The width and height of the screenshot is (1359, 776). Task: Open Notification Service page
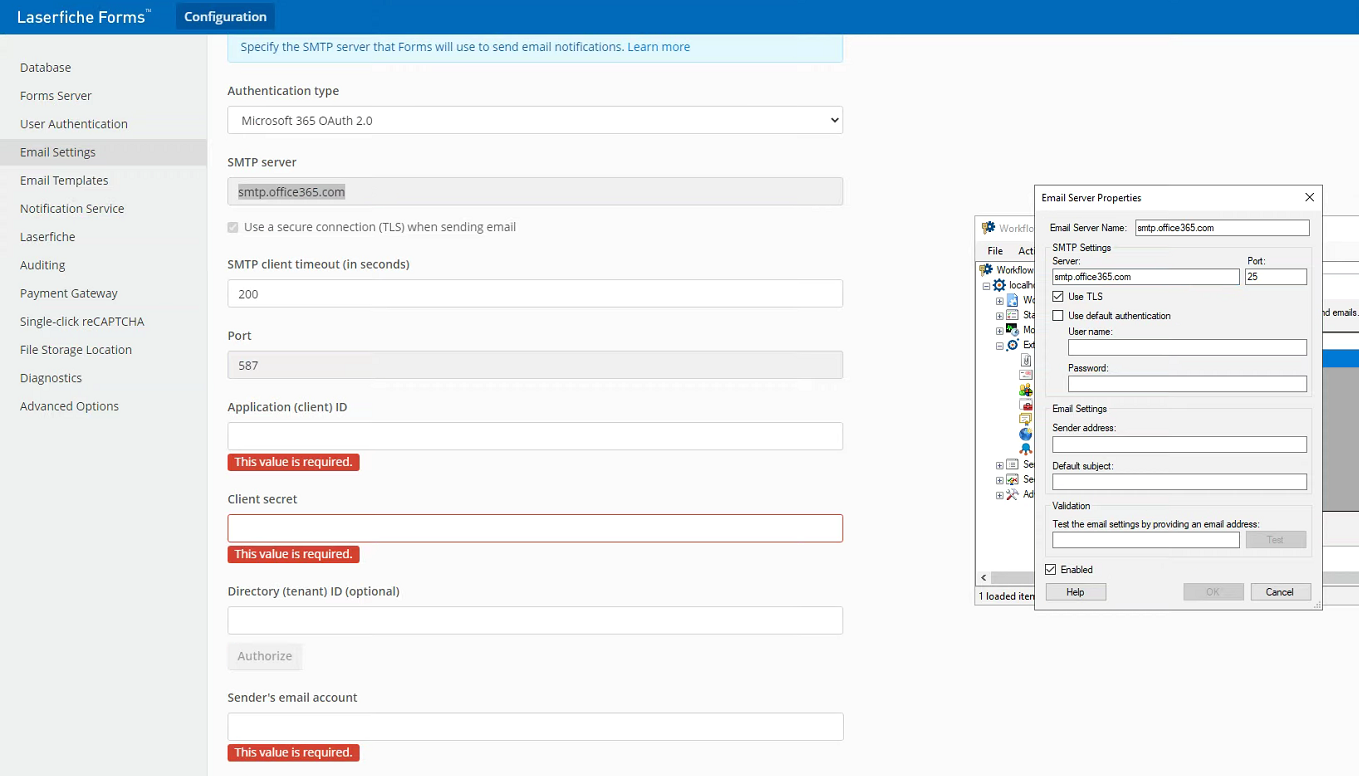(72, 209)
